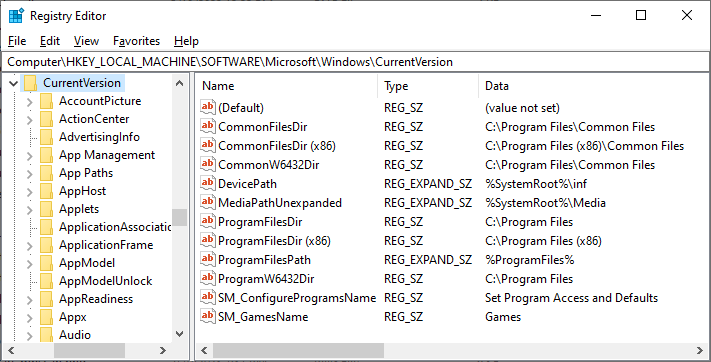711x362 pixels.
Task: Click the ActionCenter folder icon
Action: click(x=46, y=119)
